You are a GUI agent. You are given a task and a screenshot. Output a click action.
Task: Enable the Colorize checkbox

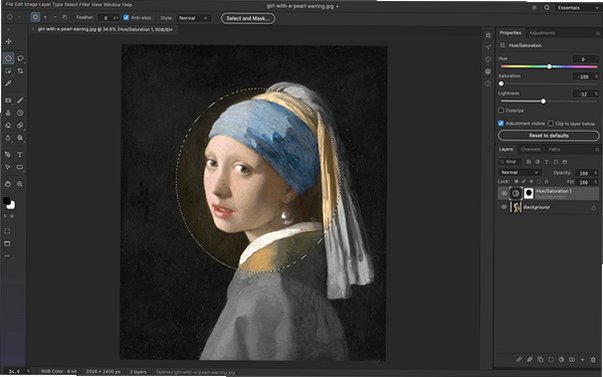tap(501, 110)
